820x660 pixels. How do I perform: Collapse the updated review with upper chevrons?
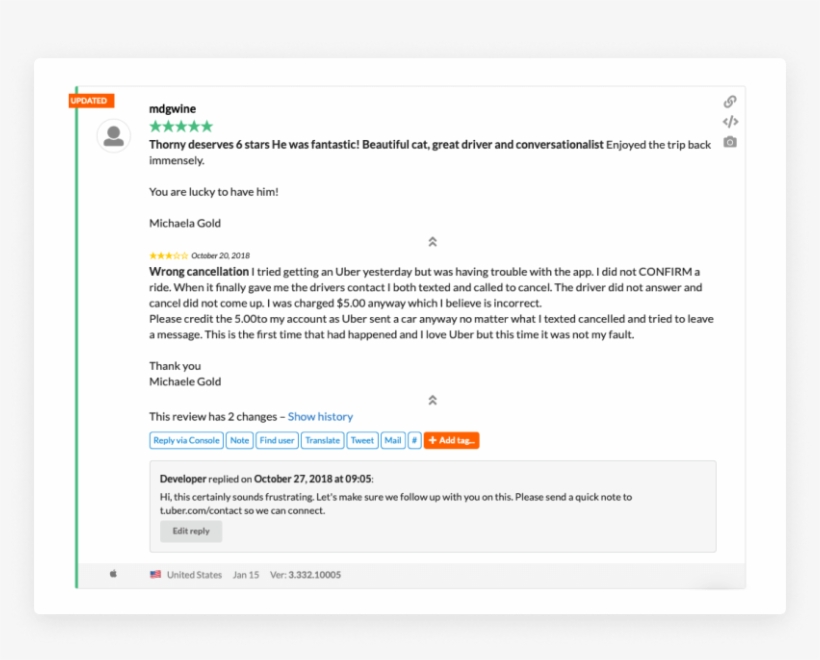click(x=432, y=242)
